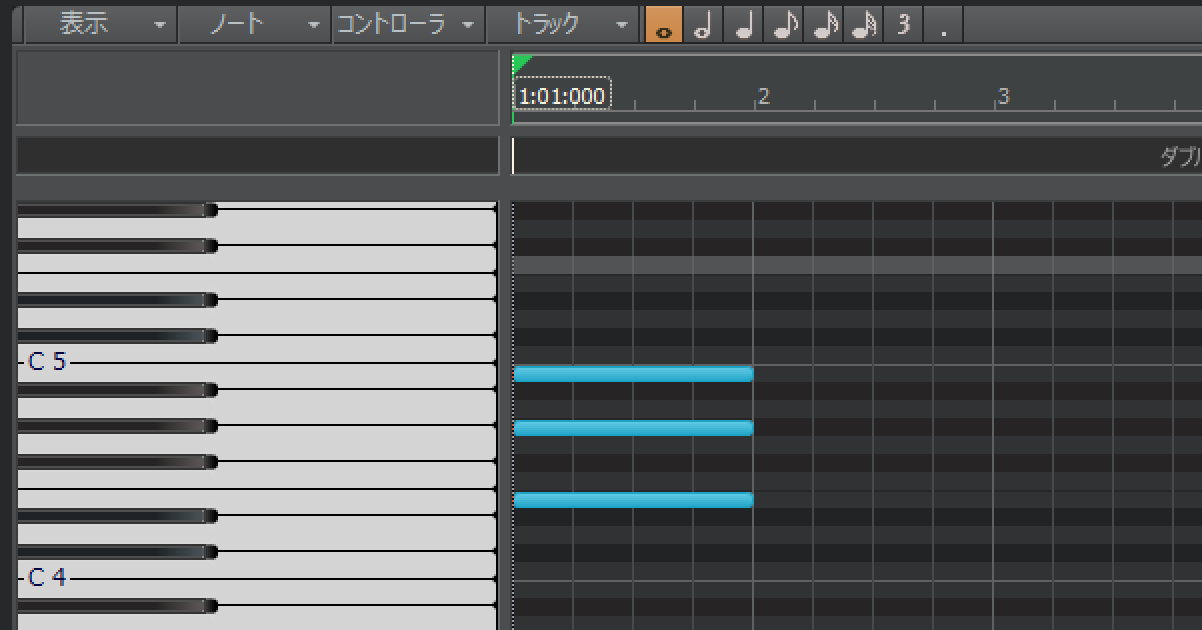The width and height of the screenshot is (1202, 630).
Task: Click measure number 2 on the timeline ruler
Action: coord(763,96)
